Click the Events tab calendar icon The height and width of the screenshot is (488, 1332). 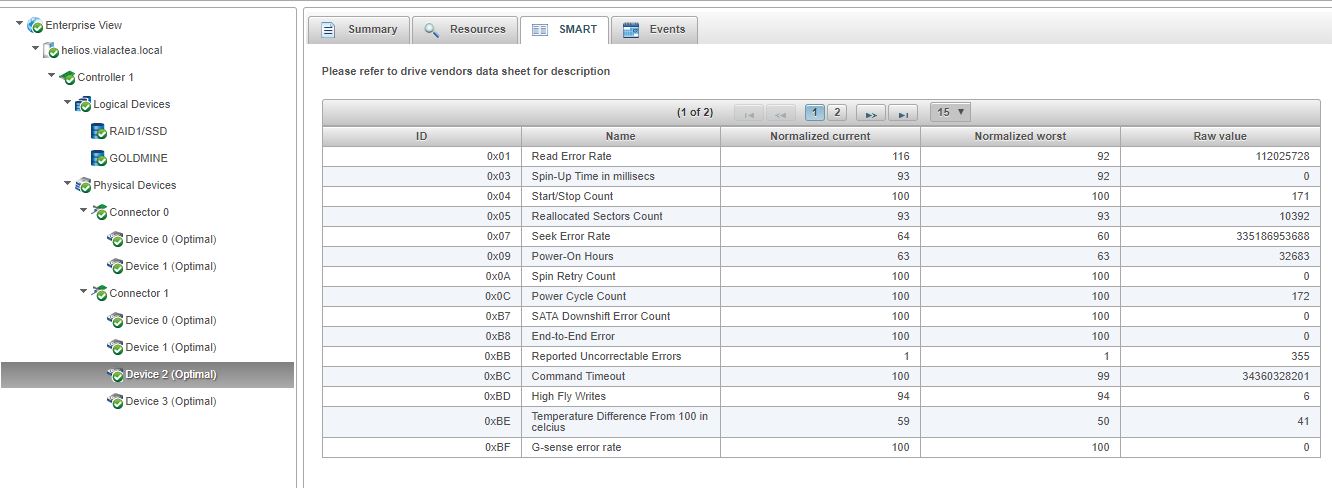click(631, 30)
